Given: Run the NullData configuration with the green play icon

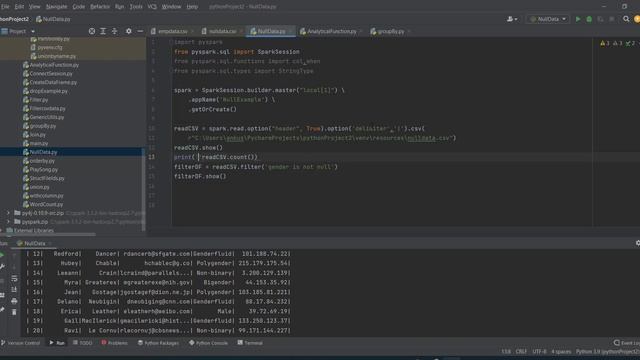Looking at the screenshot, I should click(x=578, y=19).
